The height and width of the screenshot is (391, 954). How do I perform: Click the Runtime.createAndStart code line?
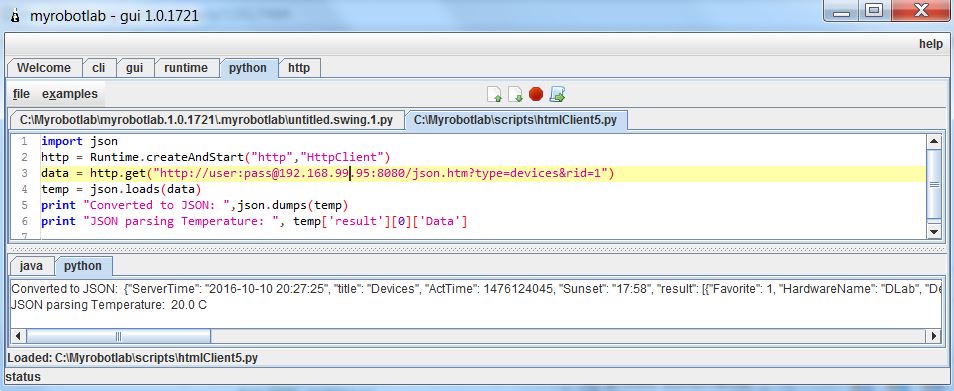pyautogui.click(x=215, y=157)
